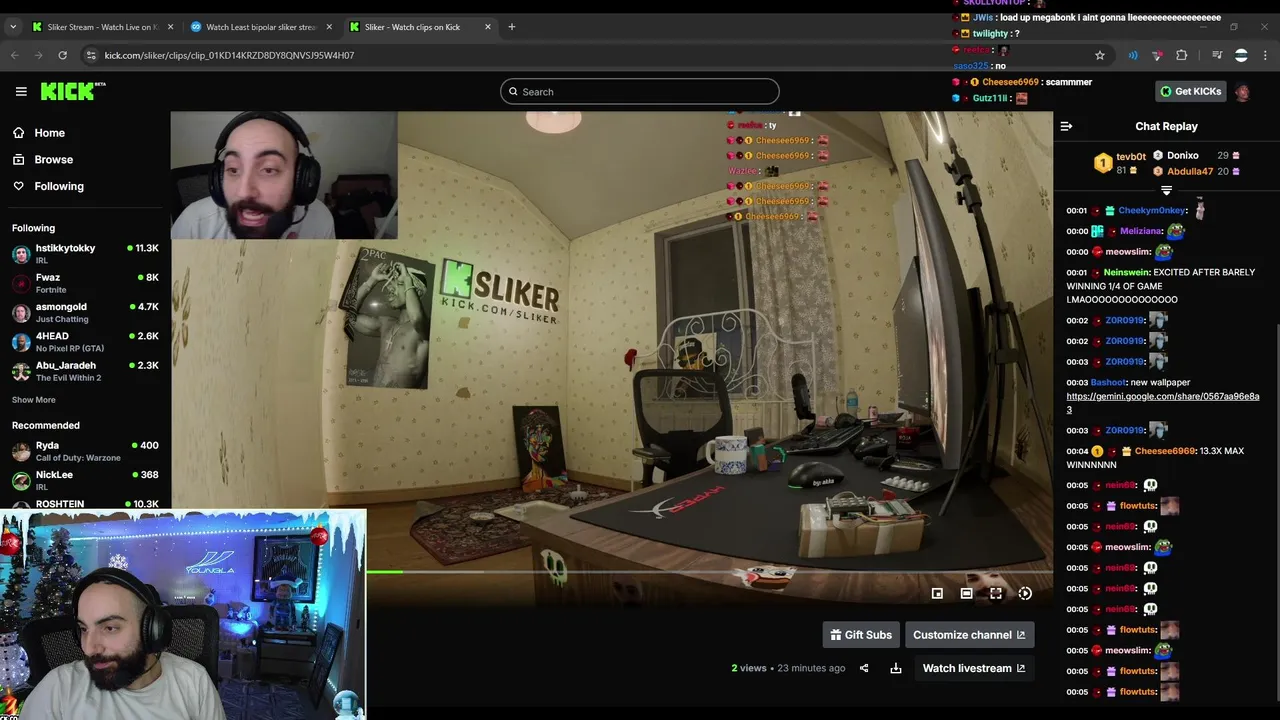Image resolution: width=1280 pixels, height=720 pixels.
Task: Open the blue sound-wave extension icon
Action: click(1133, 55)
